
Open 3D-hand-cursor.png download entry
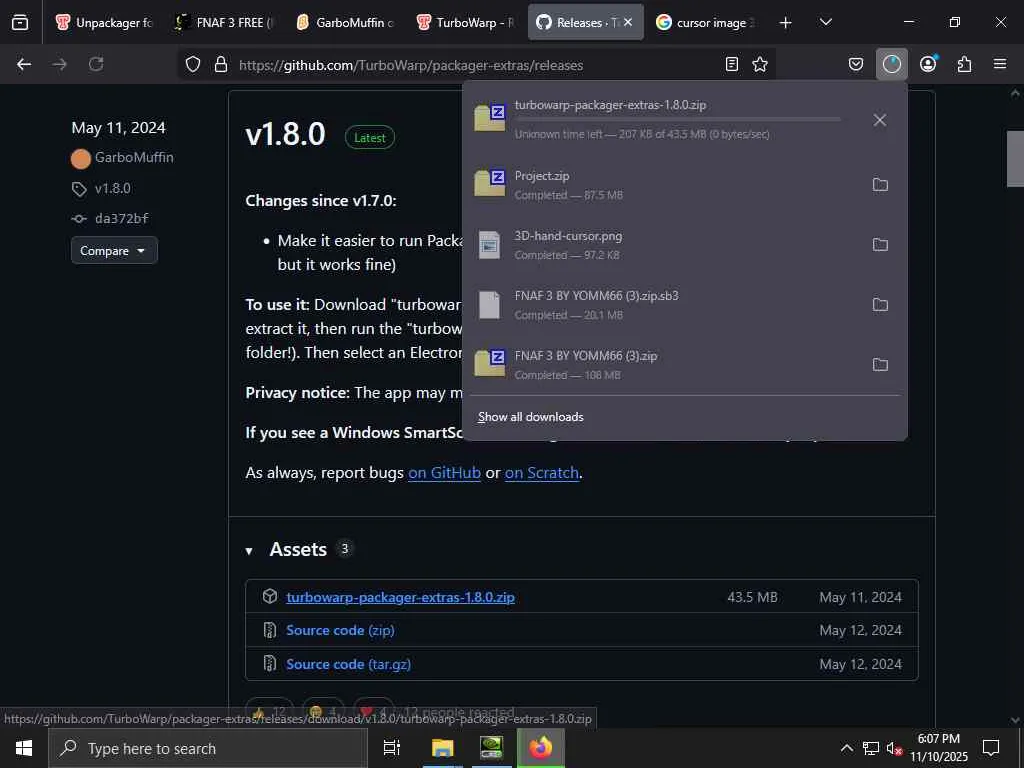[663, 245]
